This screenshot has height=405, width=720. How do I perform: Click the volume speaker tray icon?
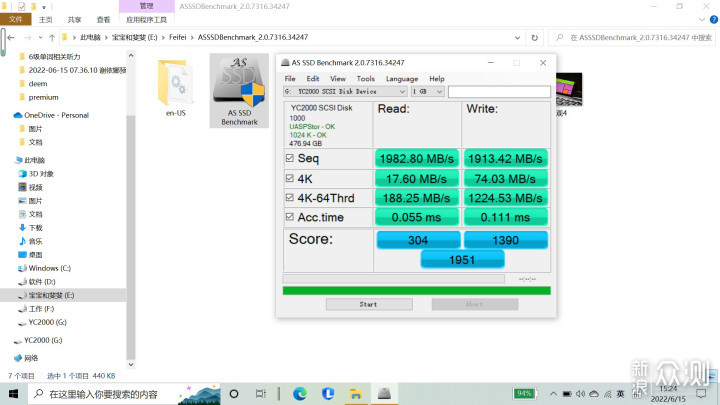point(580,394)
